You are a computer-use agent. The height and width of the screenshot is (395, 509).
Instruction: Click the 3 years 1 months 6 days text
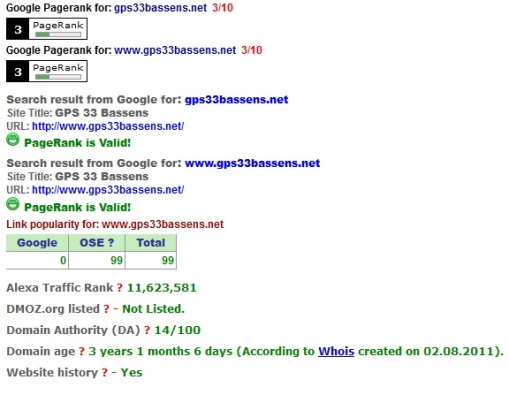tap(160, 351)
